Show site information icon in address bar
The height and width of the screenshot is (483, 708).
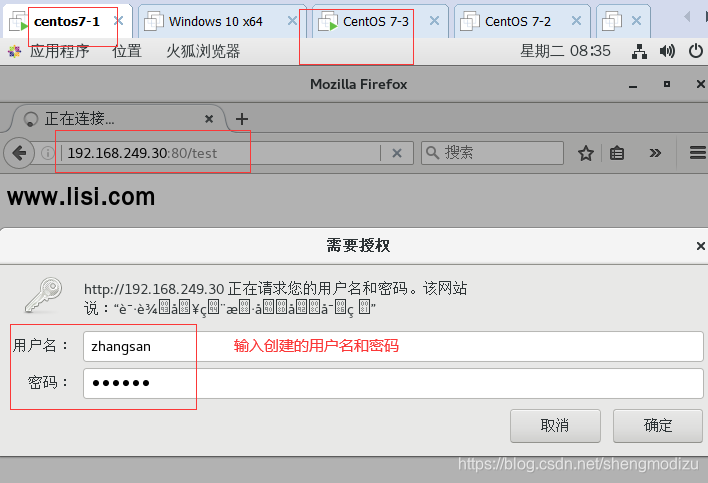(x=47, y=153)
